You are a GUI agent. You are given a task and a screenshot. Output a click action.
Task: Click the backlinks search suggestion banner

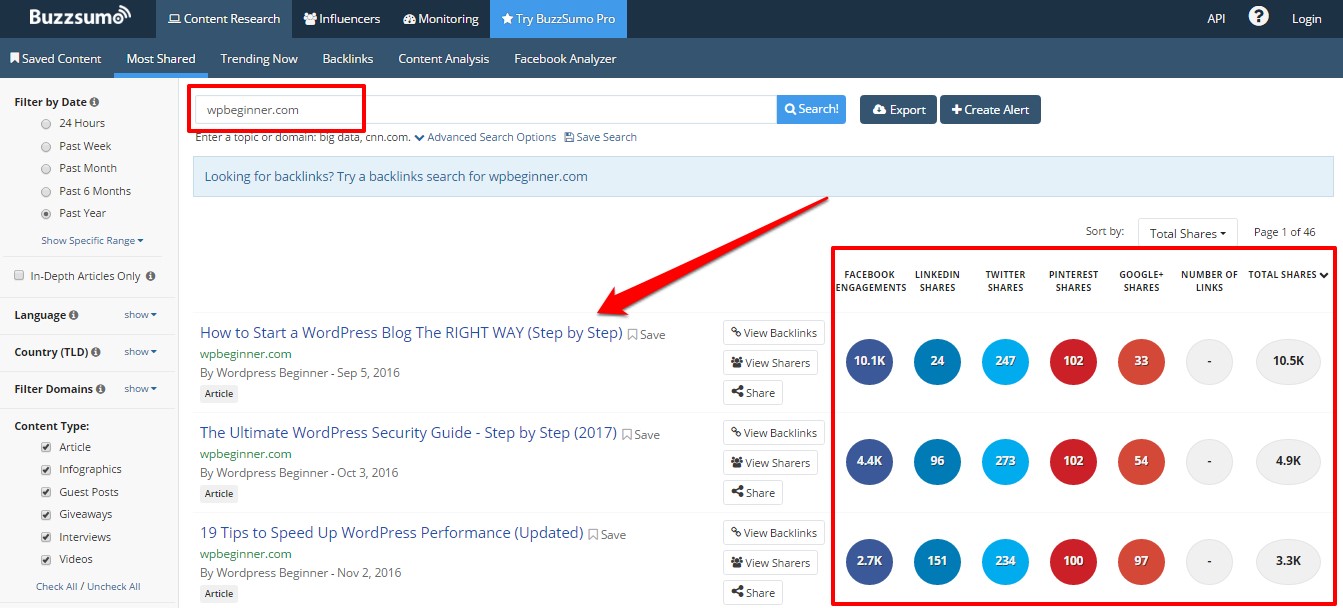tap(763, 177)
